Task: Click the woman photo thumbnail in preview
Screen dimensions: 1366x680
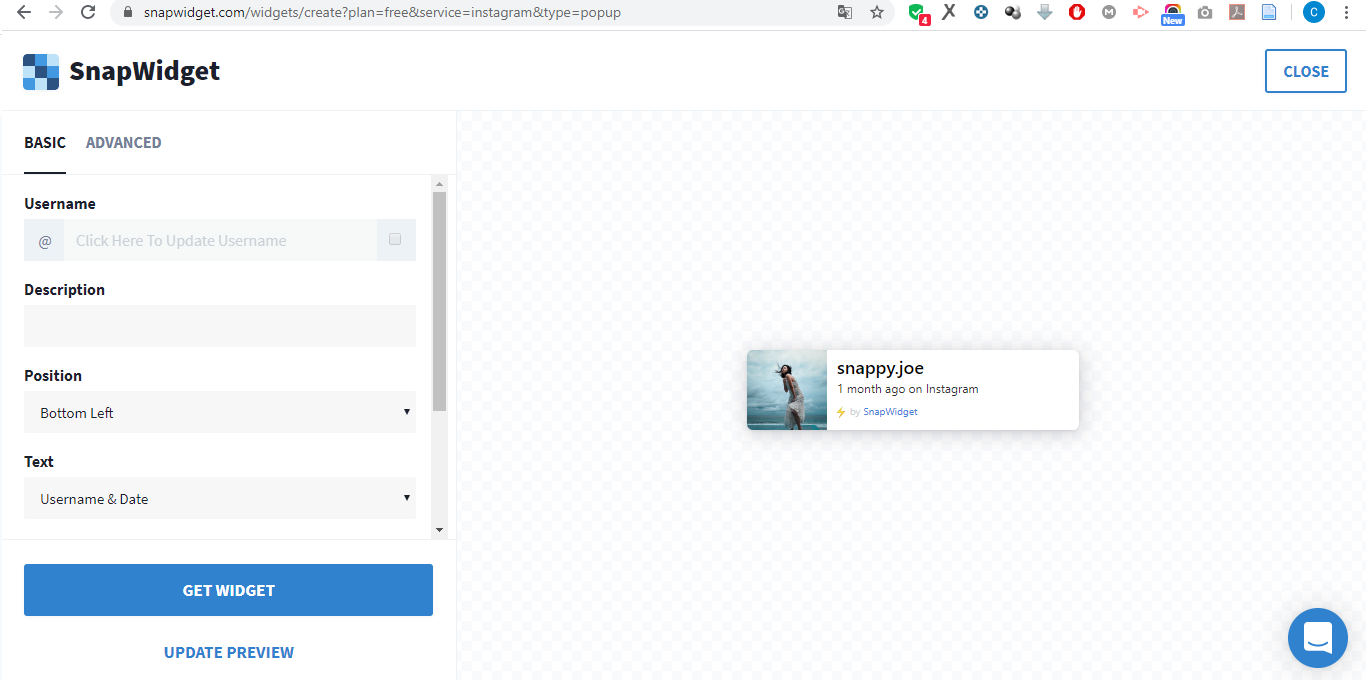Action: point(787,390)
